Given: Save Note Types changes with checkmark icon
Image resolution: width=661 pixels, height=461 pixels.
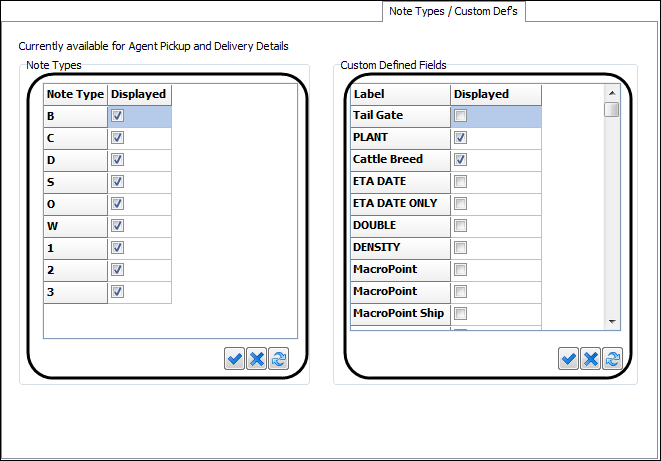Looking at the screenshot, I should tap(234, 359).
